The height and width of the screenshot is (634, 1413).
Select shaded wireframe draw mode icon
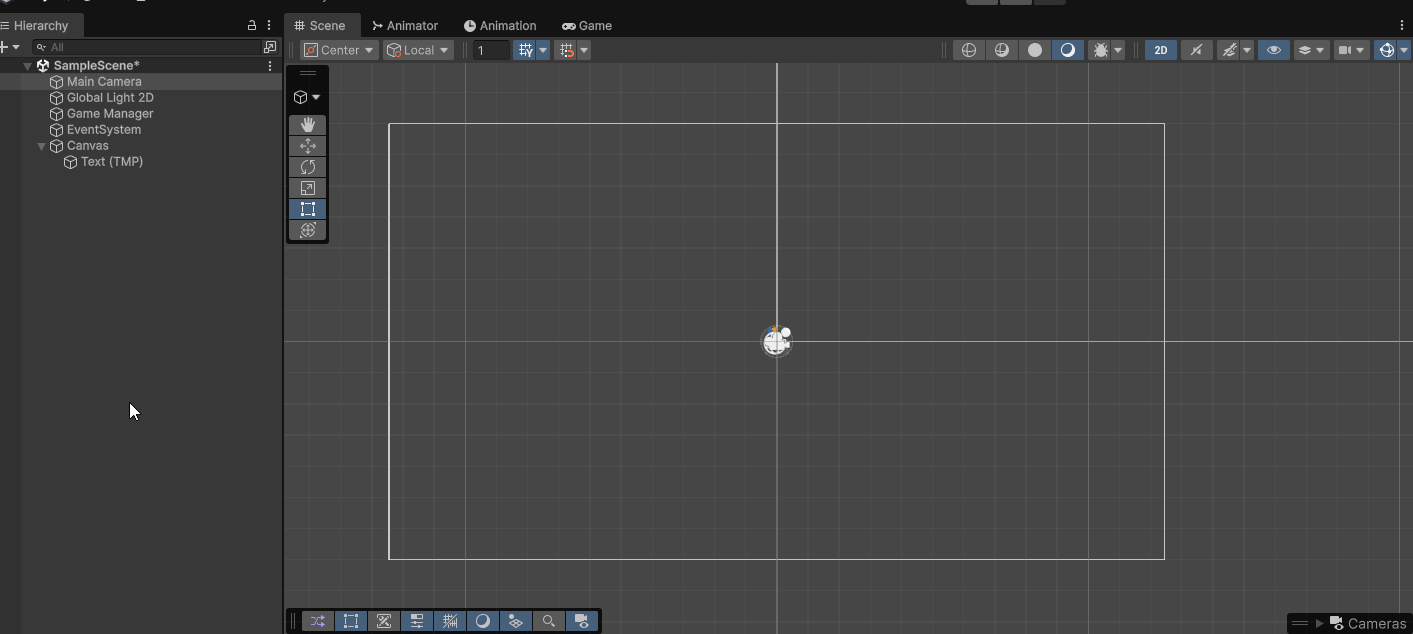click(1002, 50)
